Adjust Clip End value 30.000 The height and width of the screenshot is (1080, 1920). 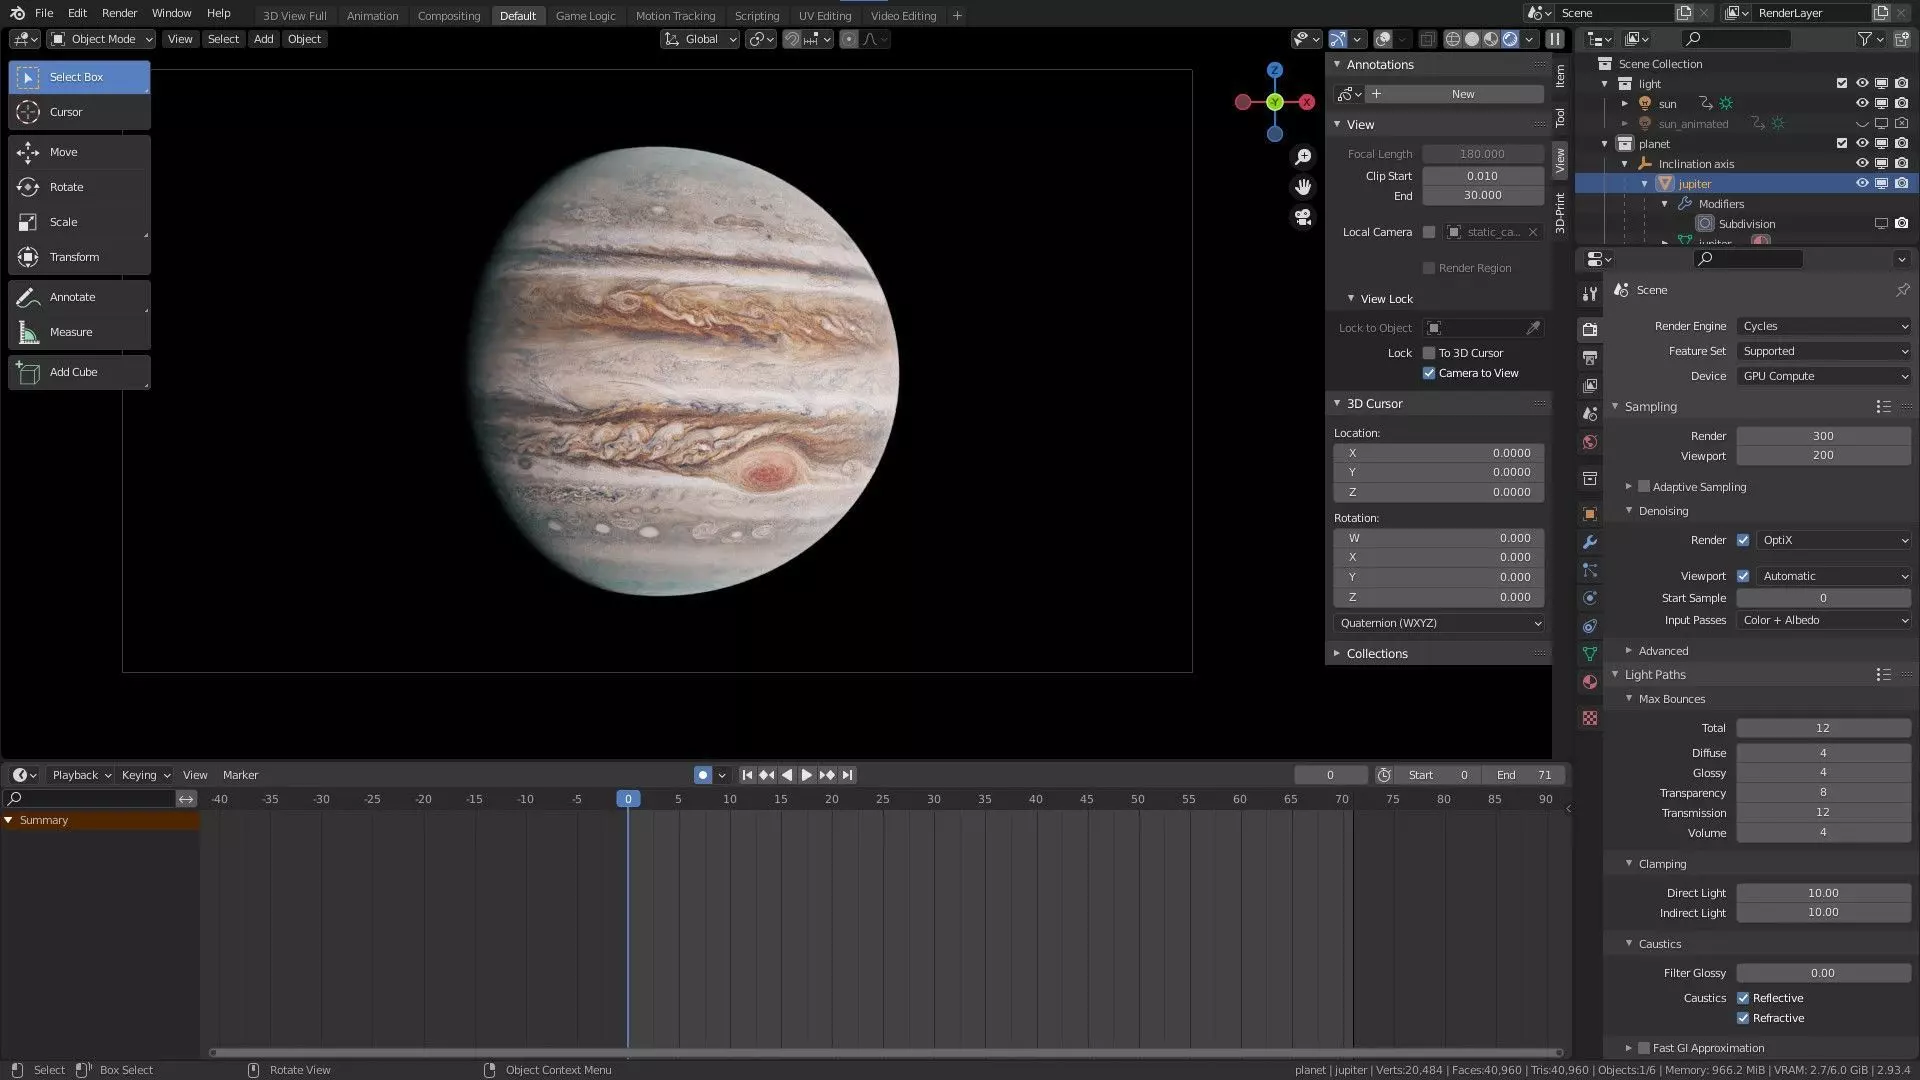(1483, 195)
